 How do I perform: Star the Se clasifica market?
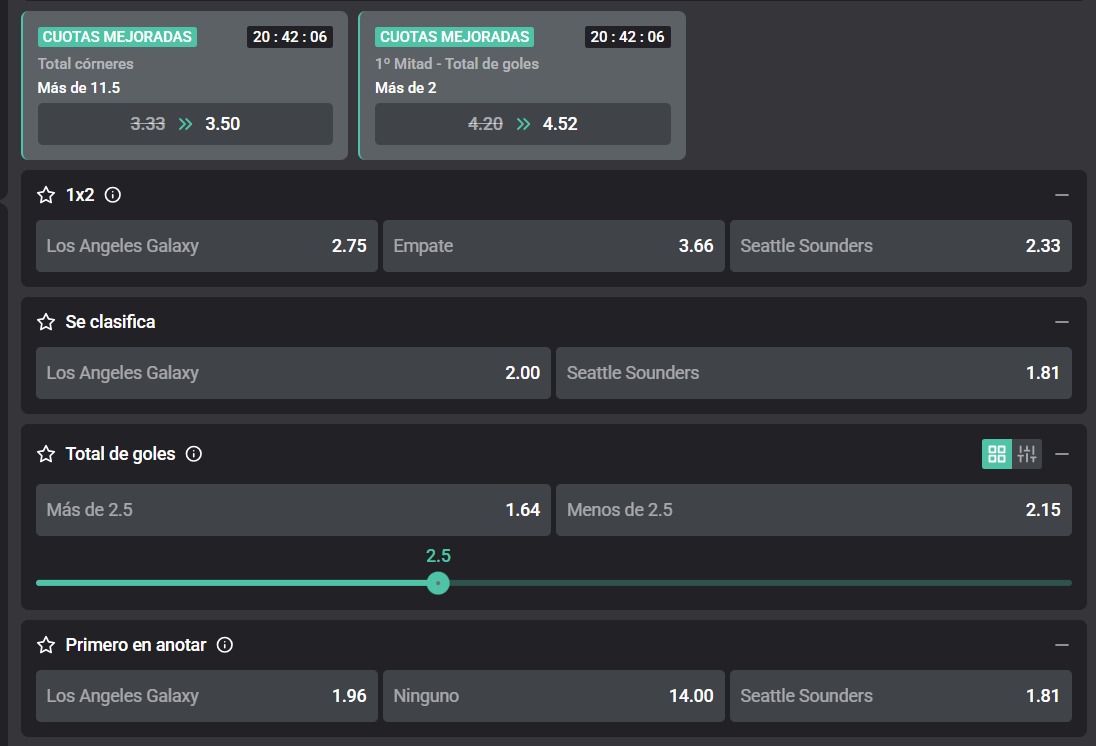46,322
